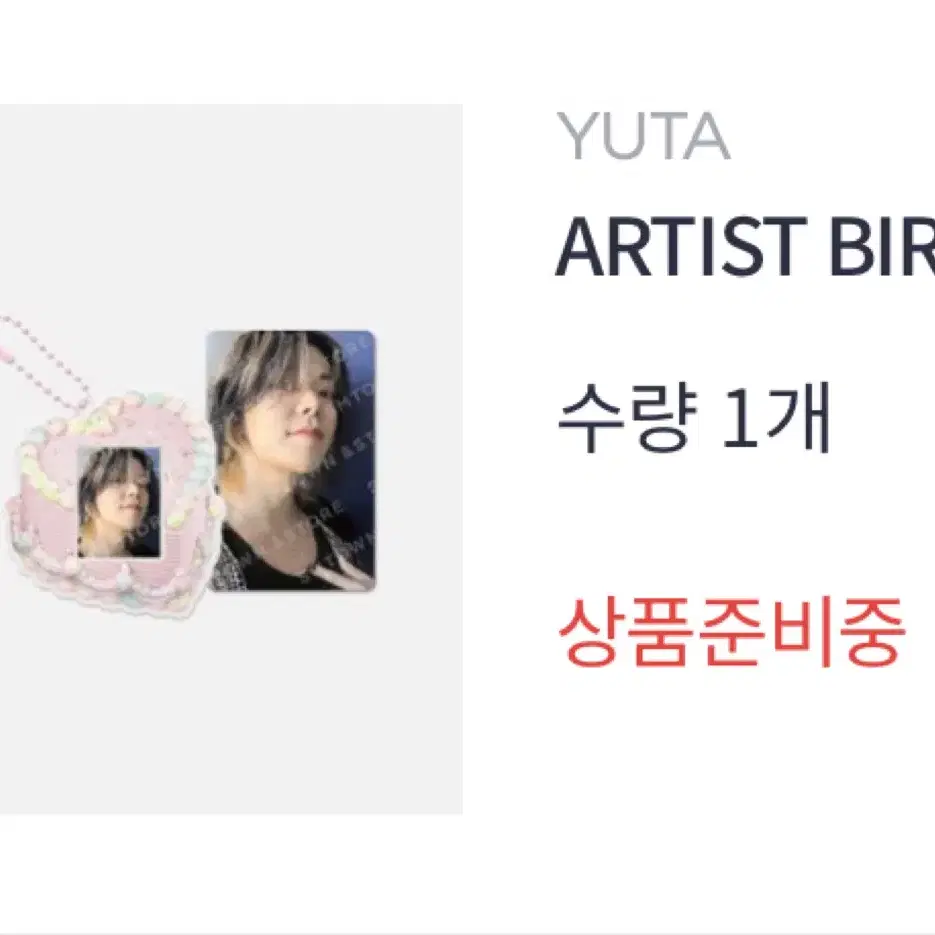Click 준비중 in the red status text
The image size is (935, 935).
[801, 631]
